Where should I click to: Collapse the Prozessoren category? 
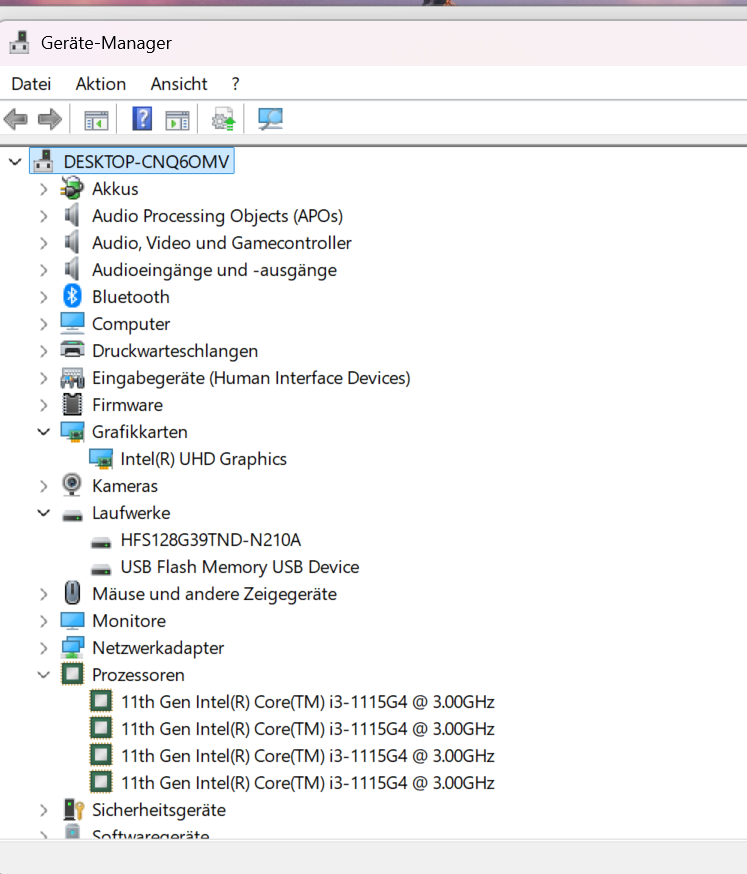(x=43, y=675)
